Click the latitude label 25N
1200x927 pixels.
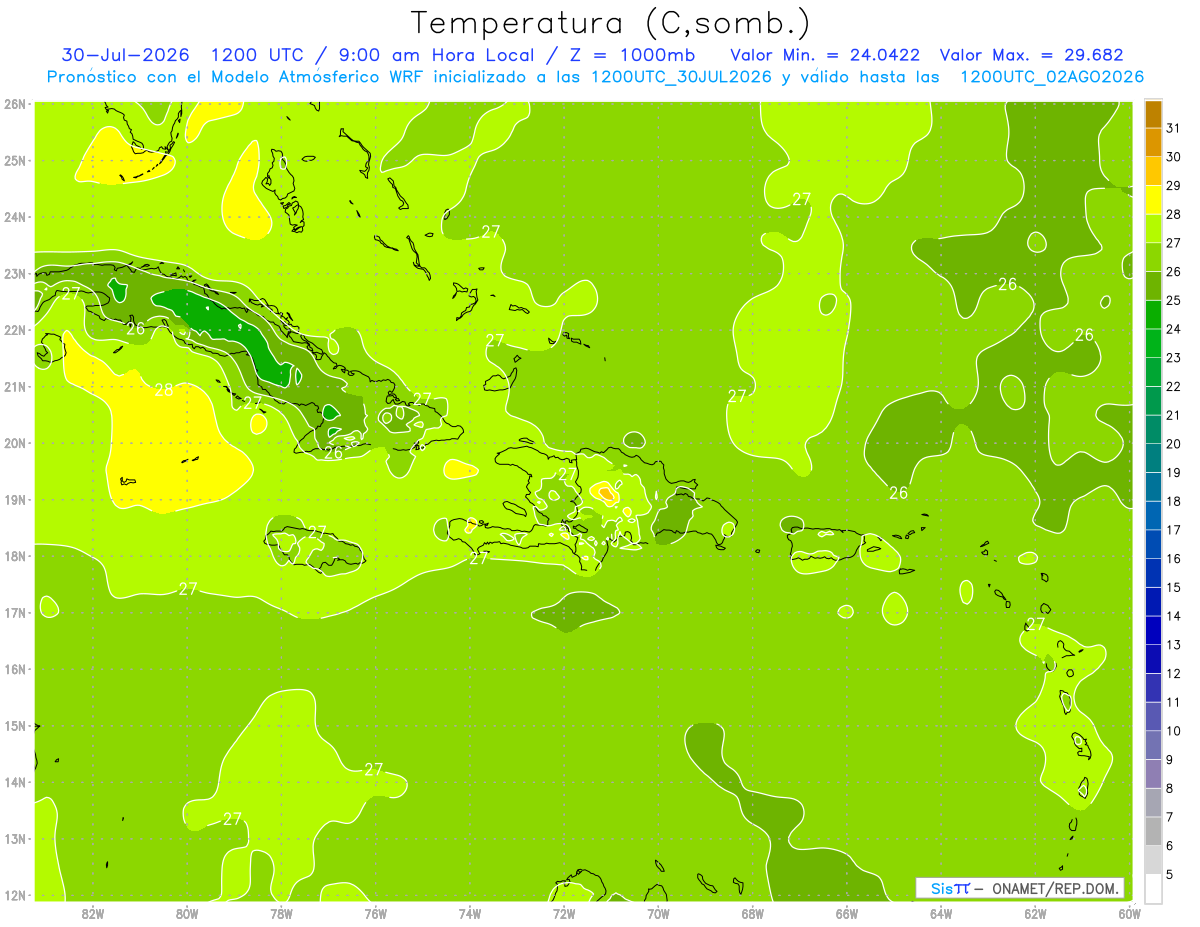pos(15,160)
